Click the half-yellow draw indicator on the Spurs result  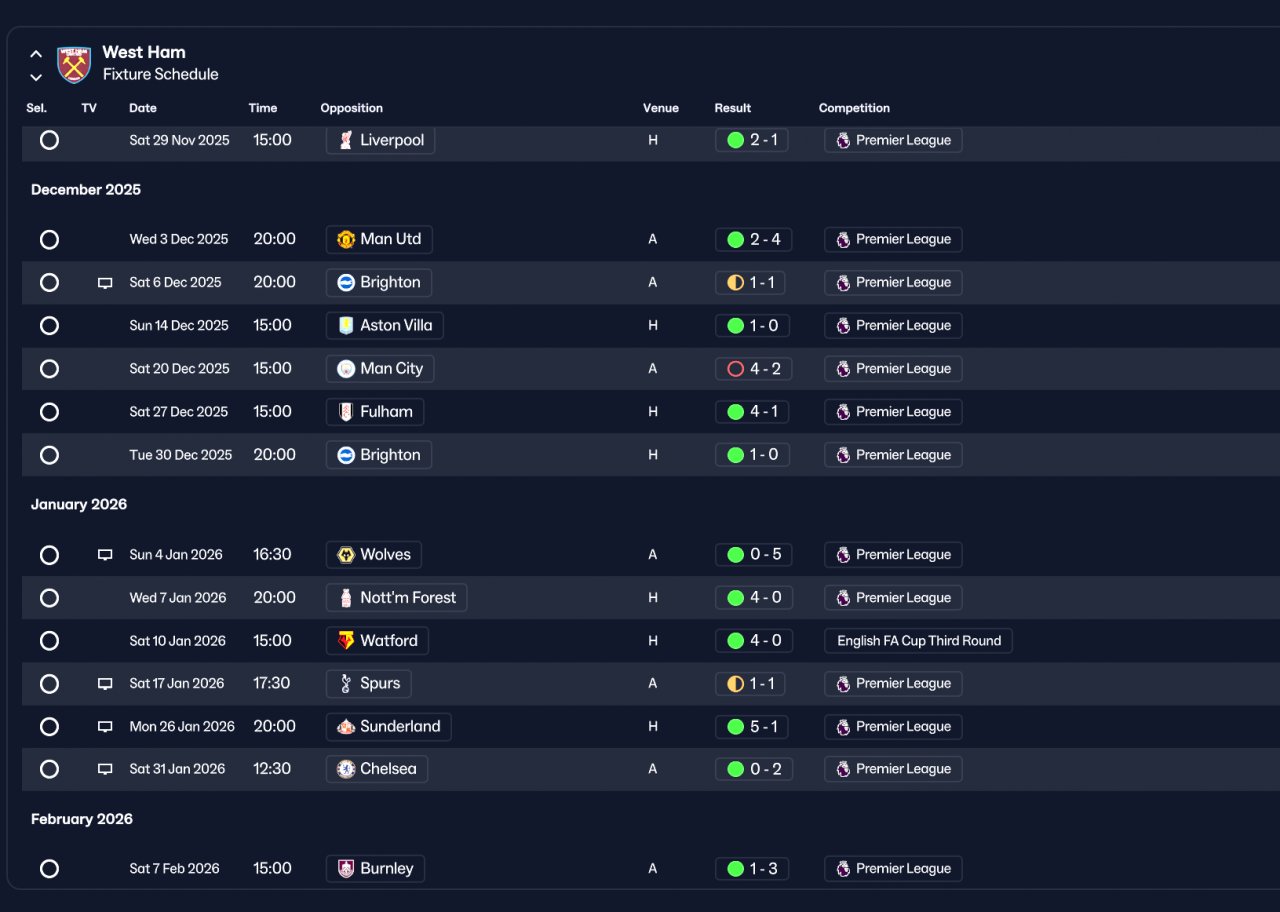point(735,684)
